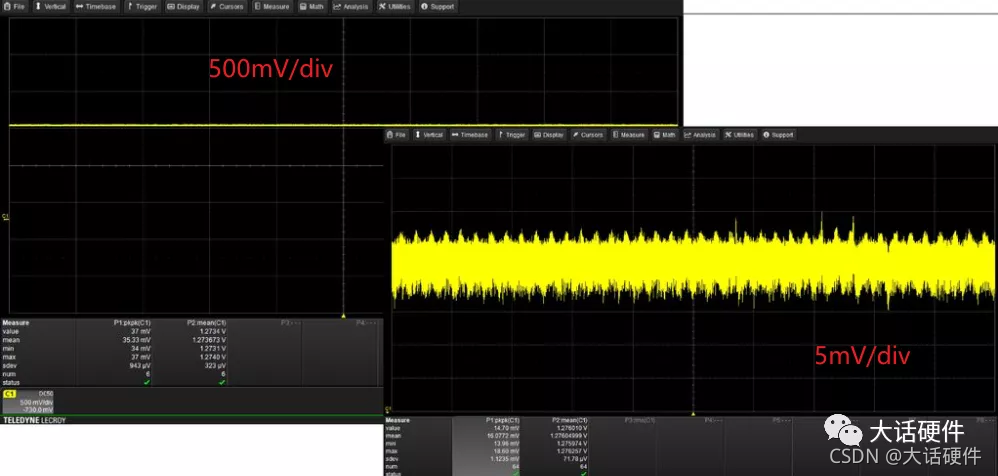
Task: Open Utilities menu in the 5mV/div scope window
Action: pyautogui.click(x=739, y=135)
